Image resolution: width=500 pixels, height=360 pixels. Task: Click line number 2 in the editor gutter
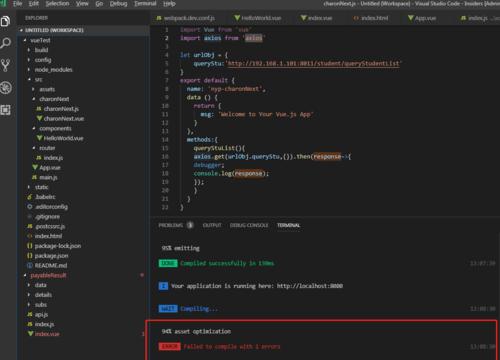[166, 38]
